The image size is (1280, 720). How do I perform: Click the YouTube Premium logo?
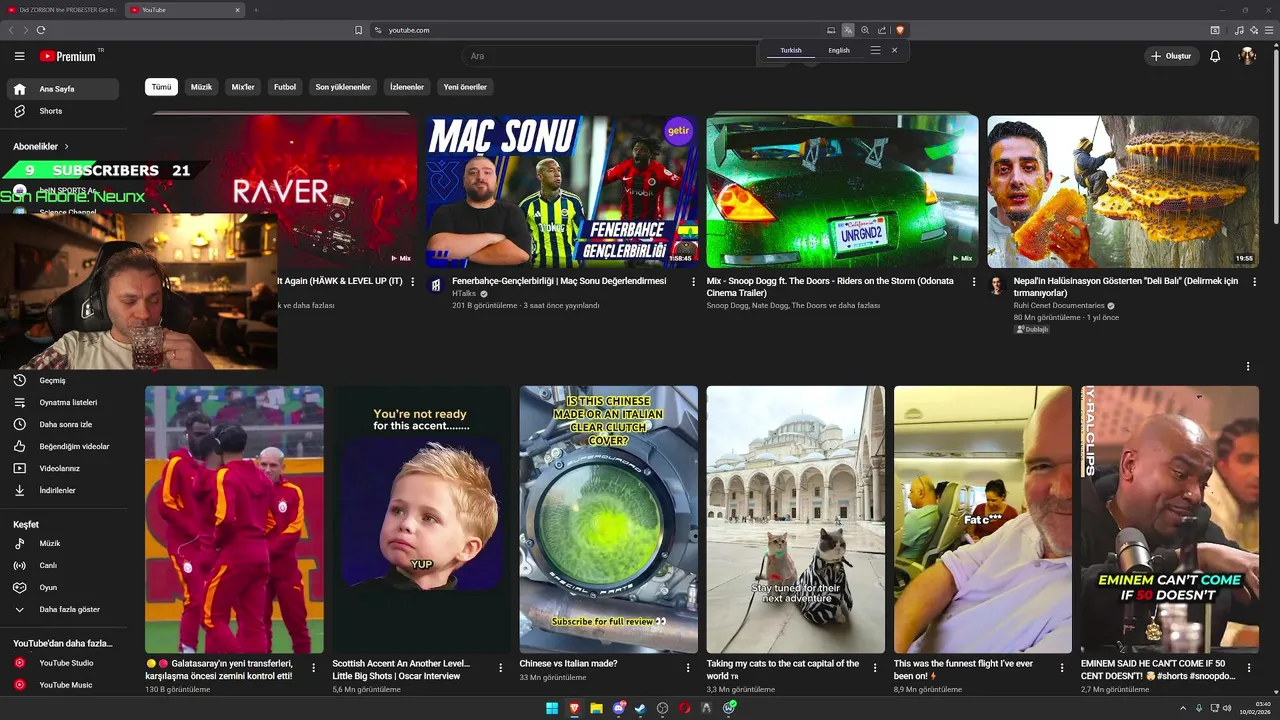tap(68, 56)
